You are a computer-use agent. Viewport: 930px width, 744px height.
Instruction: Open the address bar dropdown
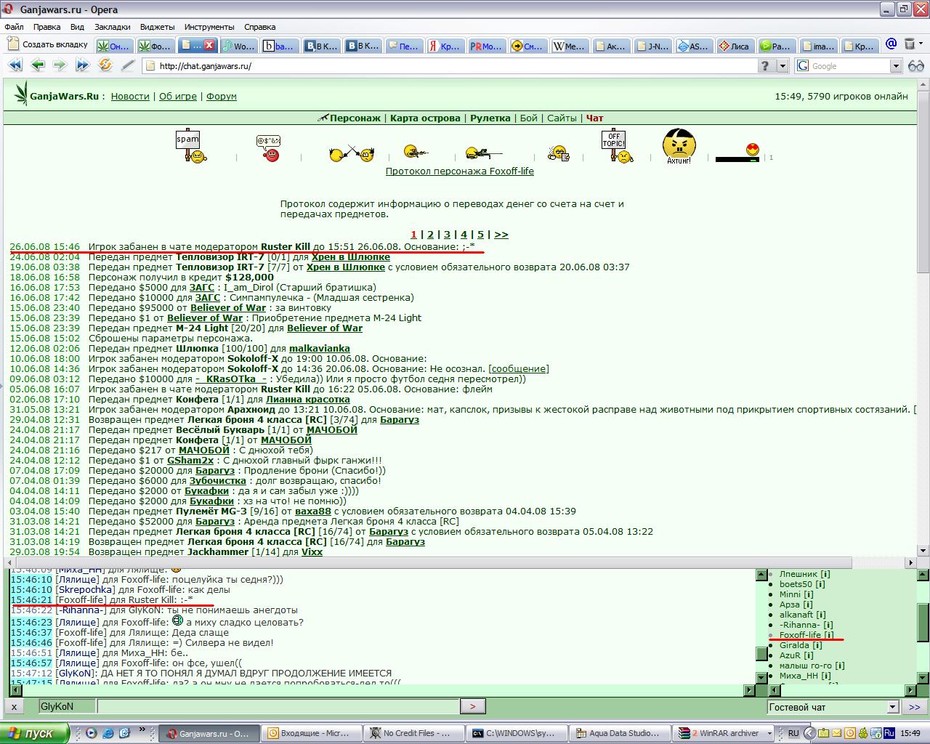[783, 66]
